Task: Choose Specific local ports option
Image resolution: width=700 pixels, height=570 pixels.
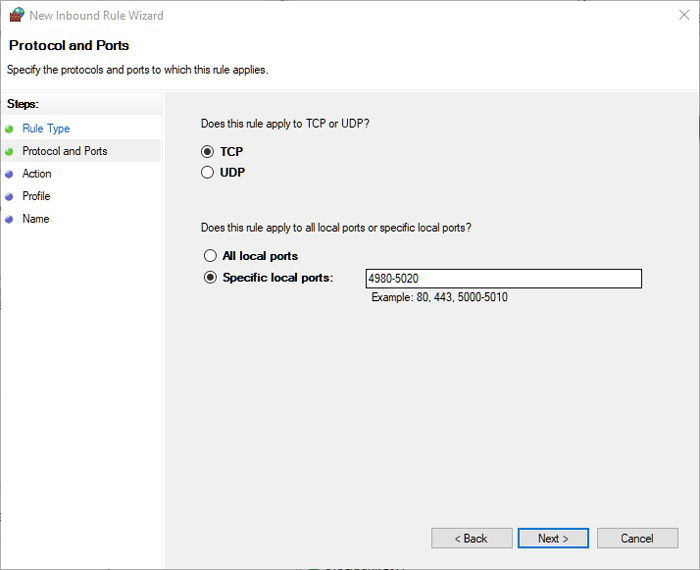Action: point(210,278)
